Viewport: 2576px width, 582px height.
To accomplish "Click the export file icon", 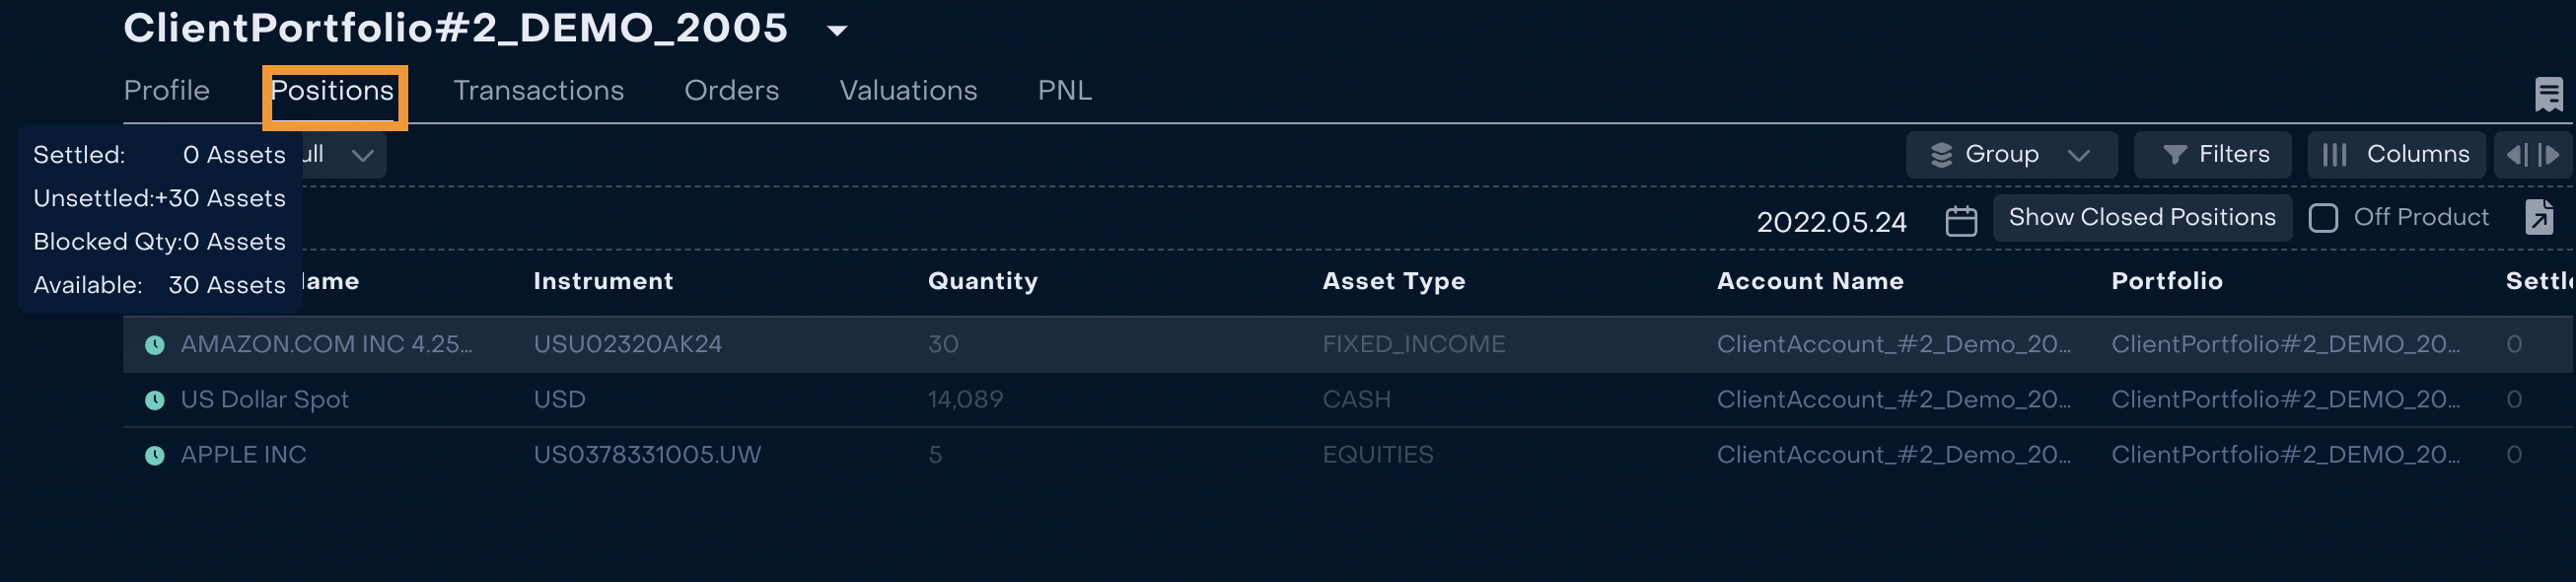I will point(2539,217).
